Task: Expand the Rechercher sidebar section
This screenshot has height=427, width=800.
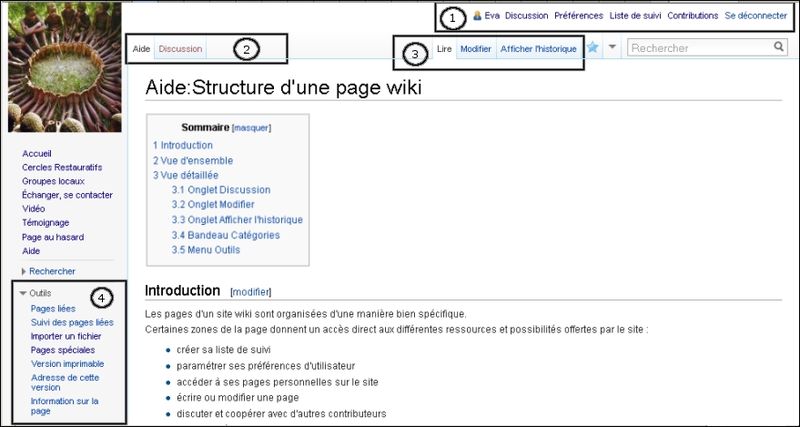Action: [x=23, y=271]
